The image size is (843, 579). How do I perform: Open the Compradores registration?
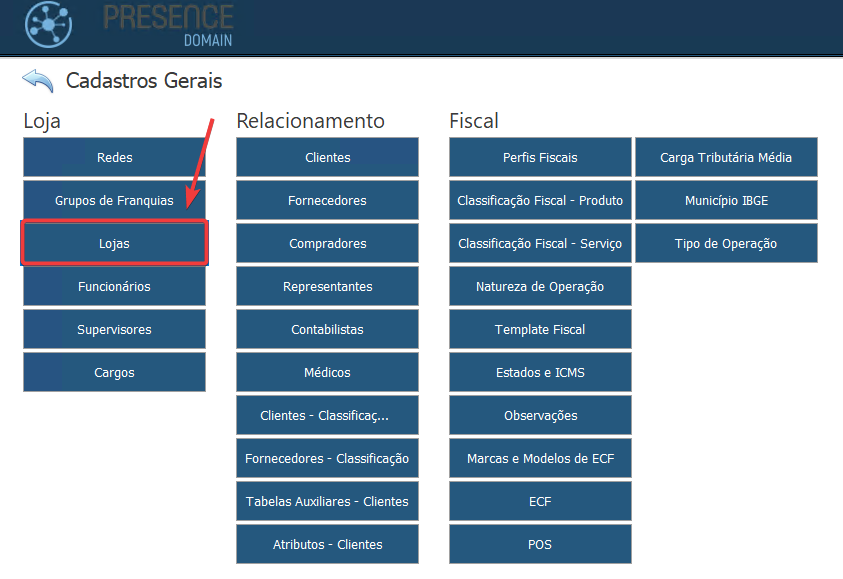[327, 244]
